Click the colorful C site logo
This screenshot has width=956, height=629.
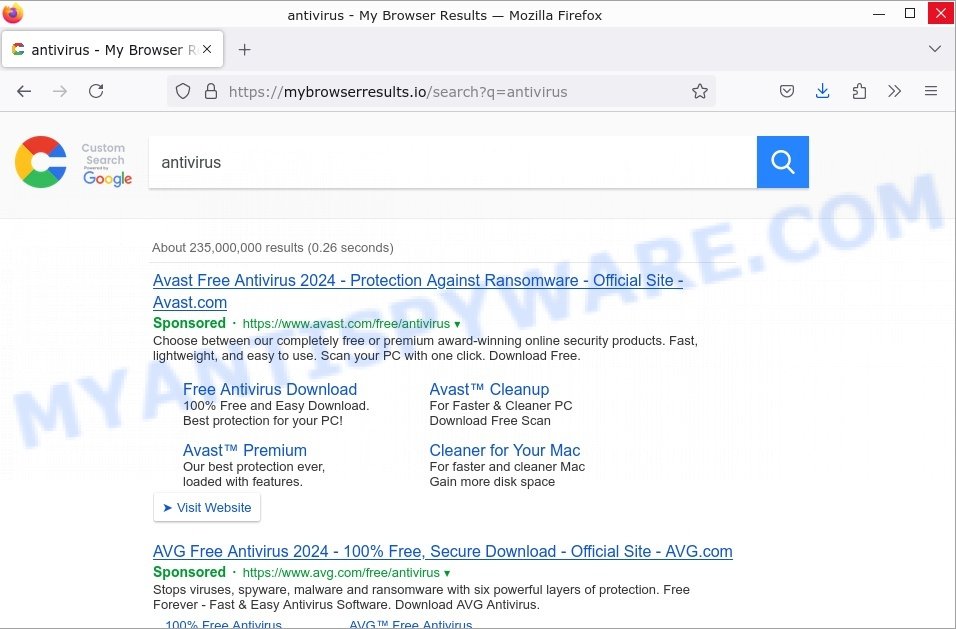pos(41,162)
